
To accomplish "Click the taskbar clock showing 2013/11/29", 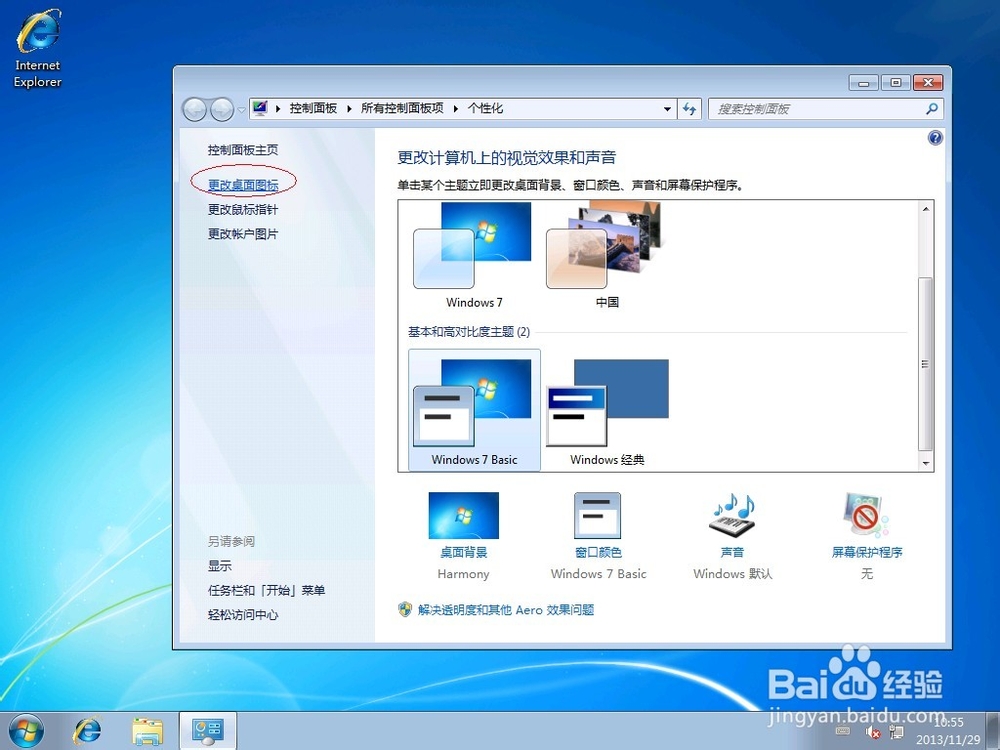I will [948, 732].
